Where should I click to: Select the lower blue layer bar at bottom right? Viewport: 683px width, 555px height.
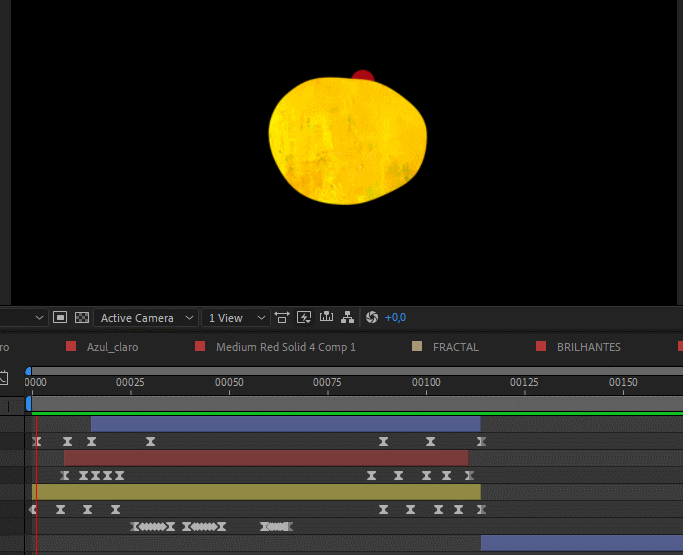pos(582,543)
